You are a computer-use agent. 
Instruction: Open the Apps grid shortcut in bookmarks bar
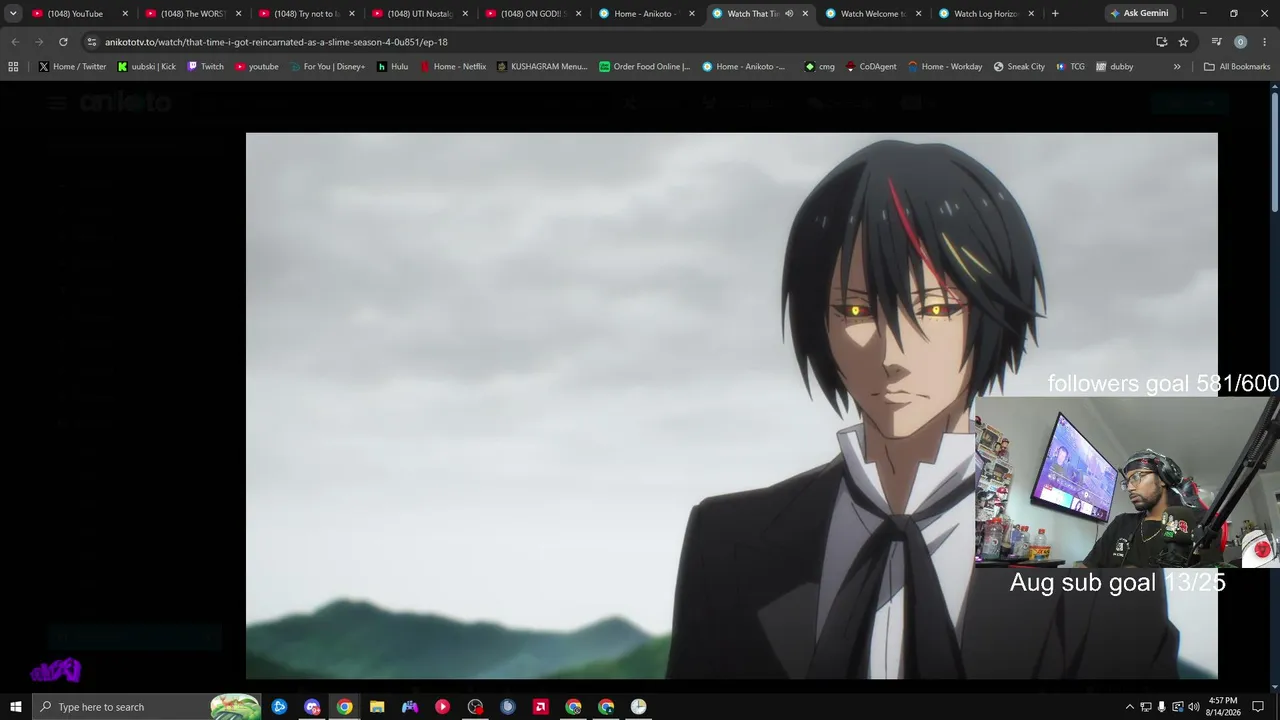pyautogui.click(x=13, y=67)
